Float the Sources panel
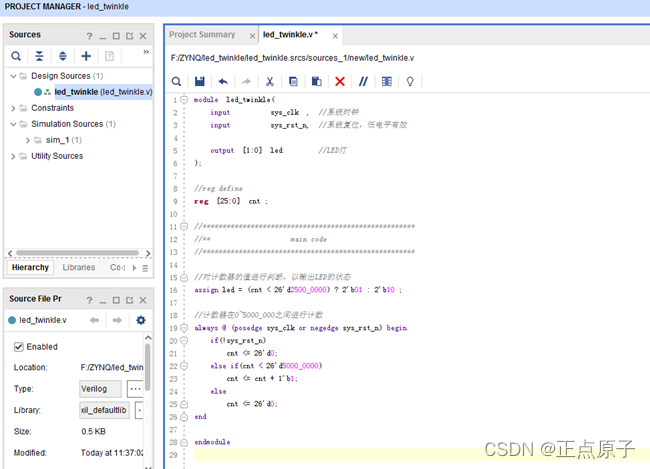 tap(130, 36)
